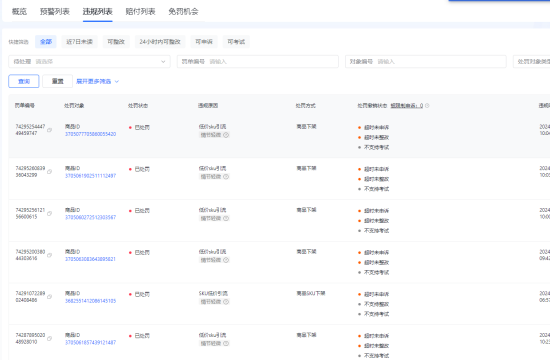Expand more filters with 展开更多筛选
The image size is (550, 360).
(x=98, y=81)
